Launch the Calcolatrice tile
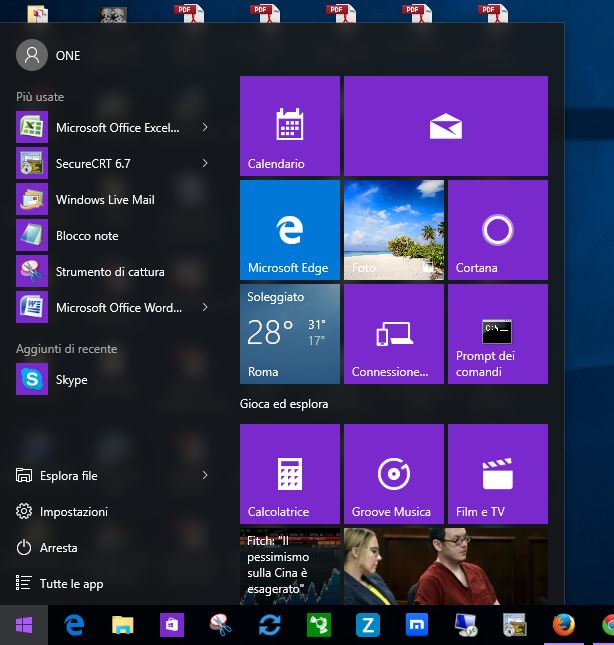614x645 pixels. (290, 474)
